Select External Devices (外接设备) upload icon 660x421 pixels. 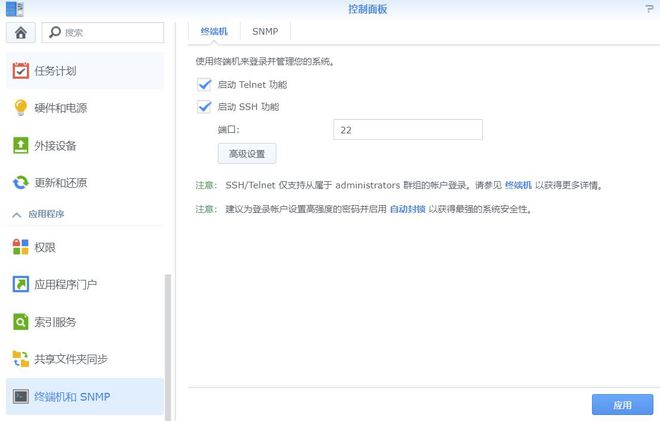20,146
